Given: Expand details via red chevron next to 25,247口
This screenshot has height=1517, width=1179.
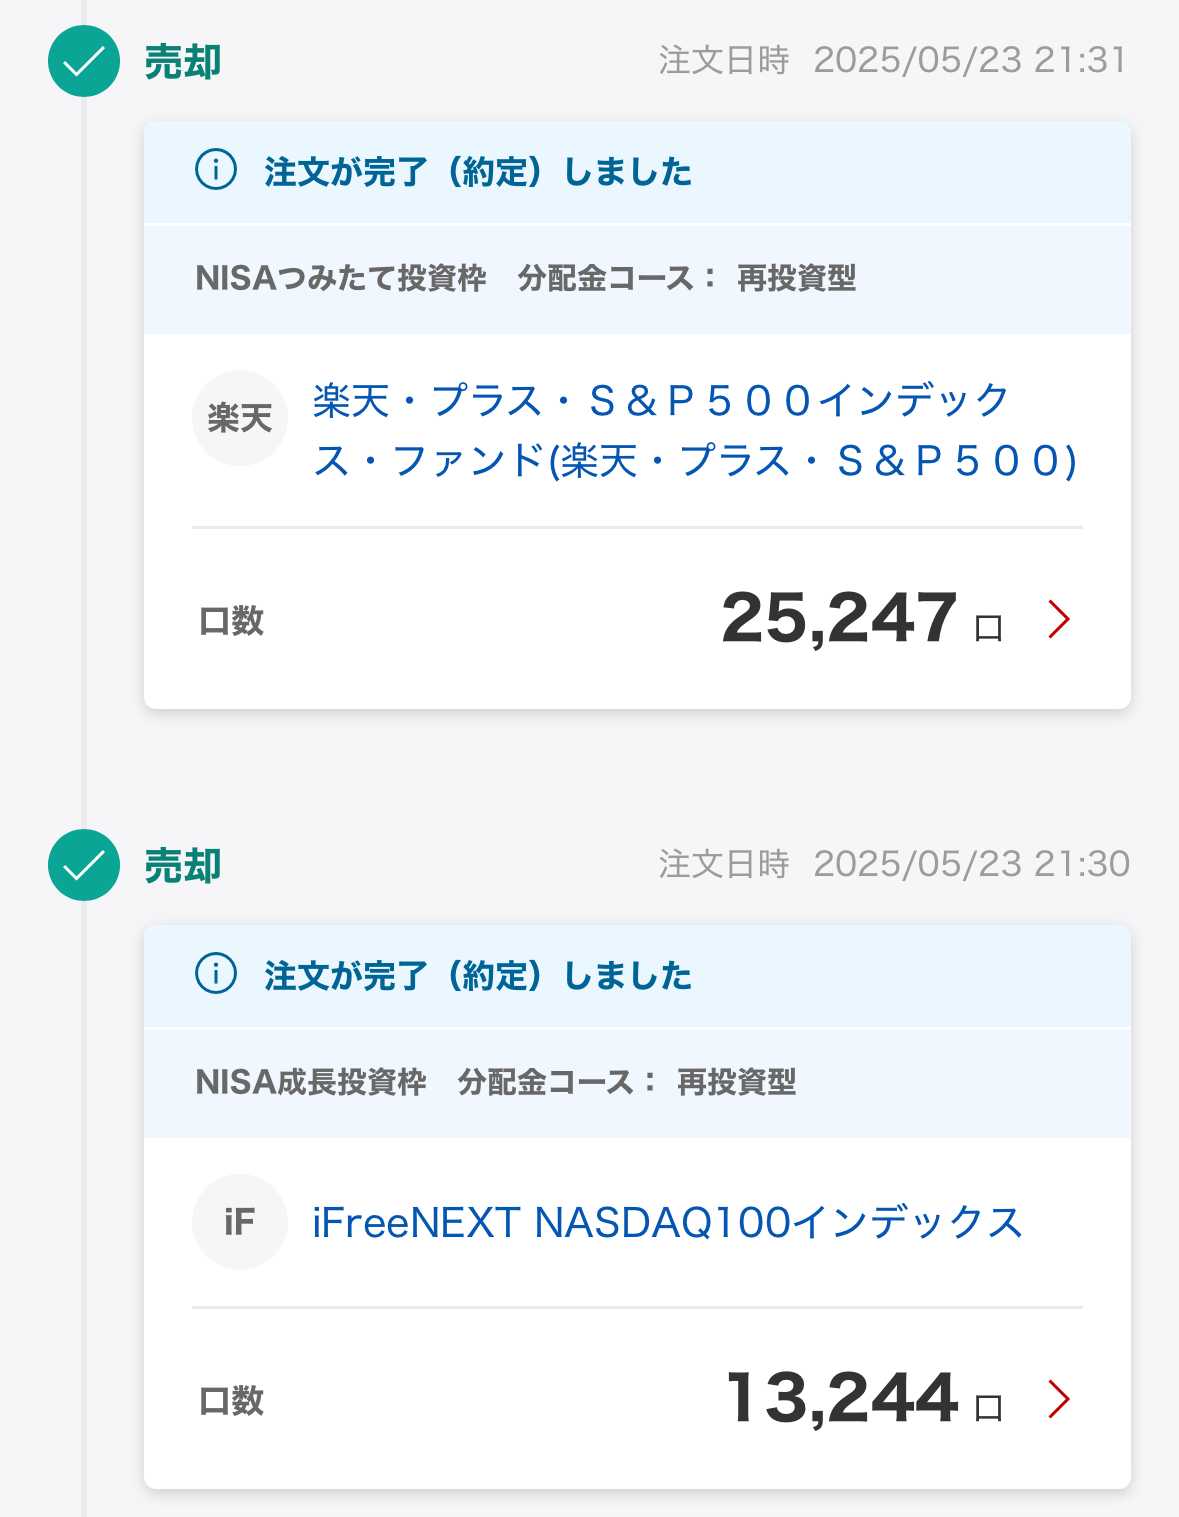Looking at the screenshot, I should click(x=1059, y=619).
